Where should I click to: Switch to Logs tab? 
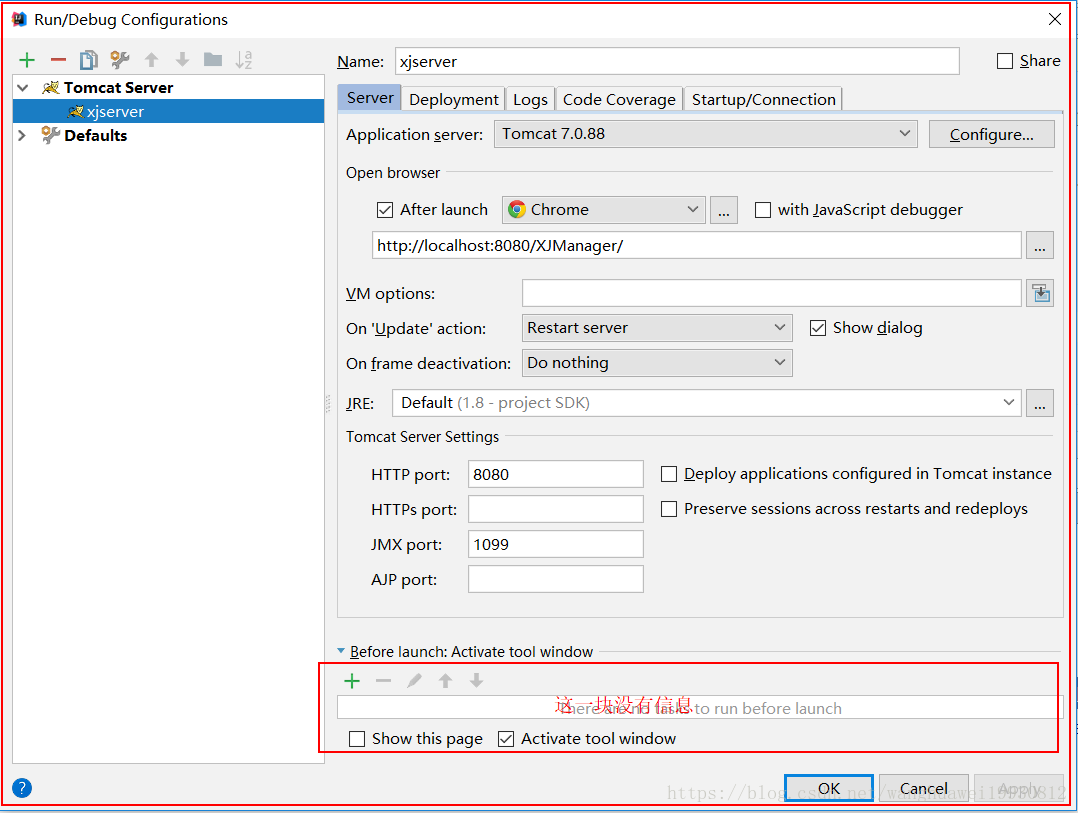coord(531,100)
